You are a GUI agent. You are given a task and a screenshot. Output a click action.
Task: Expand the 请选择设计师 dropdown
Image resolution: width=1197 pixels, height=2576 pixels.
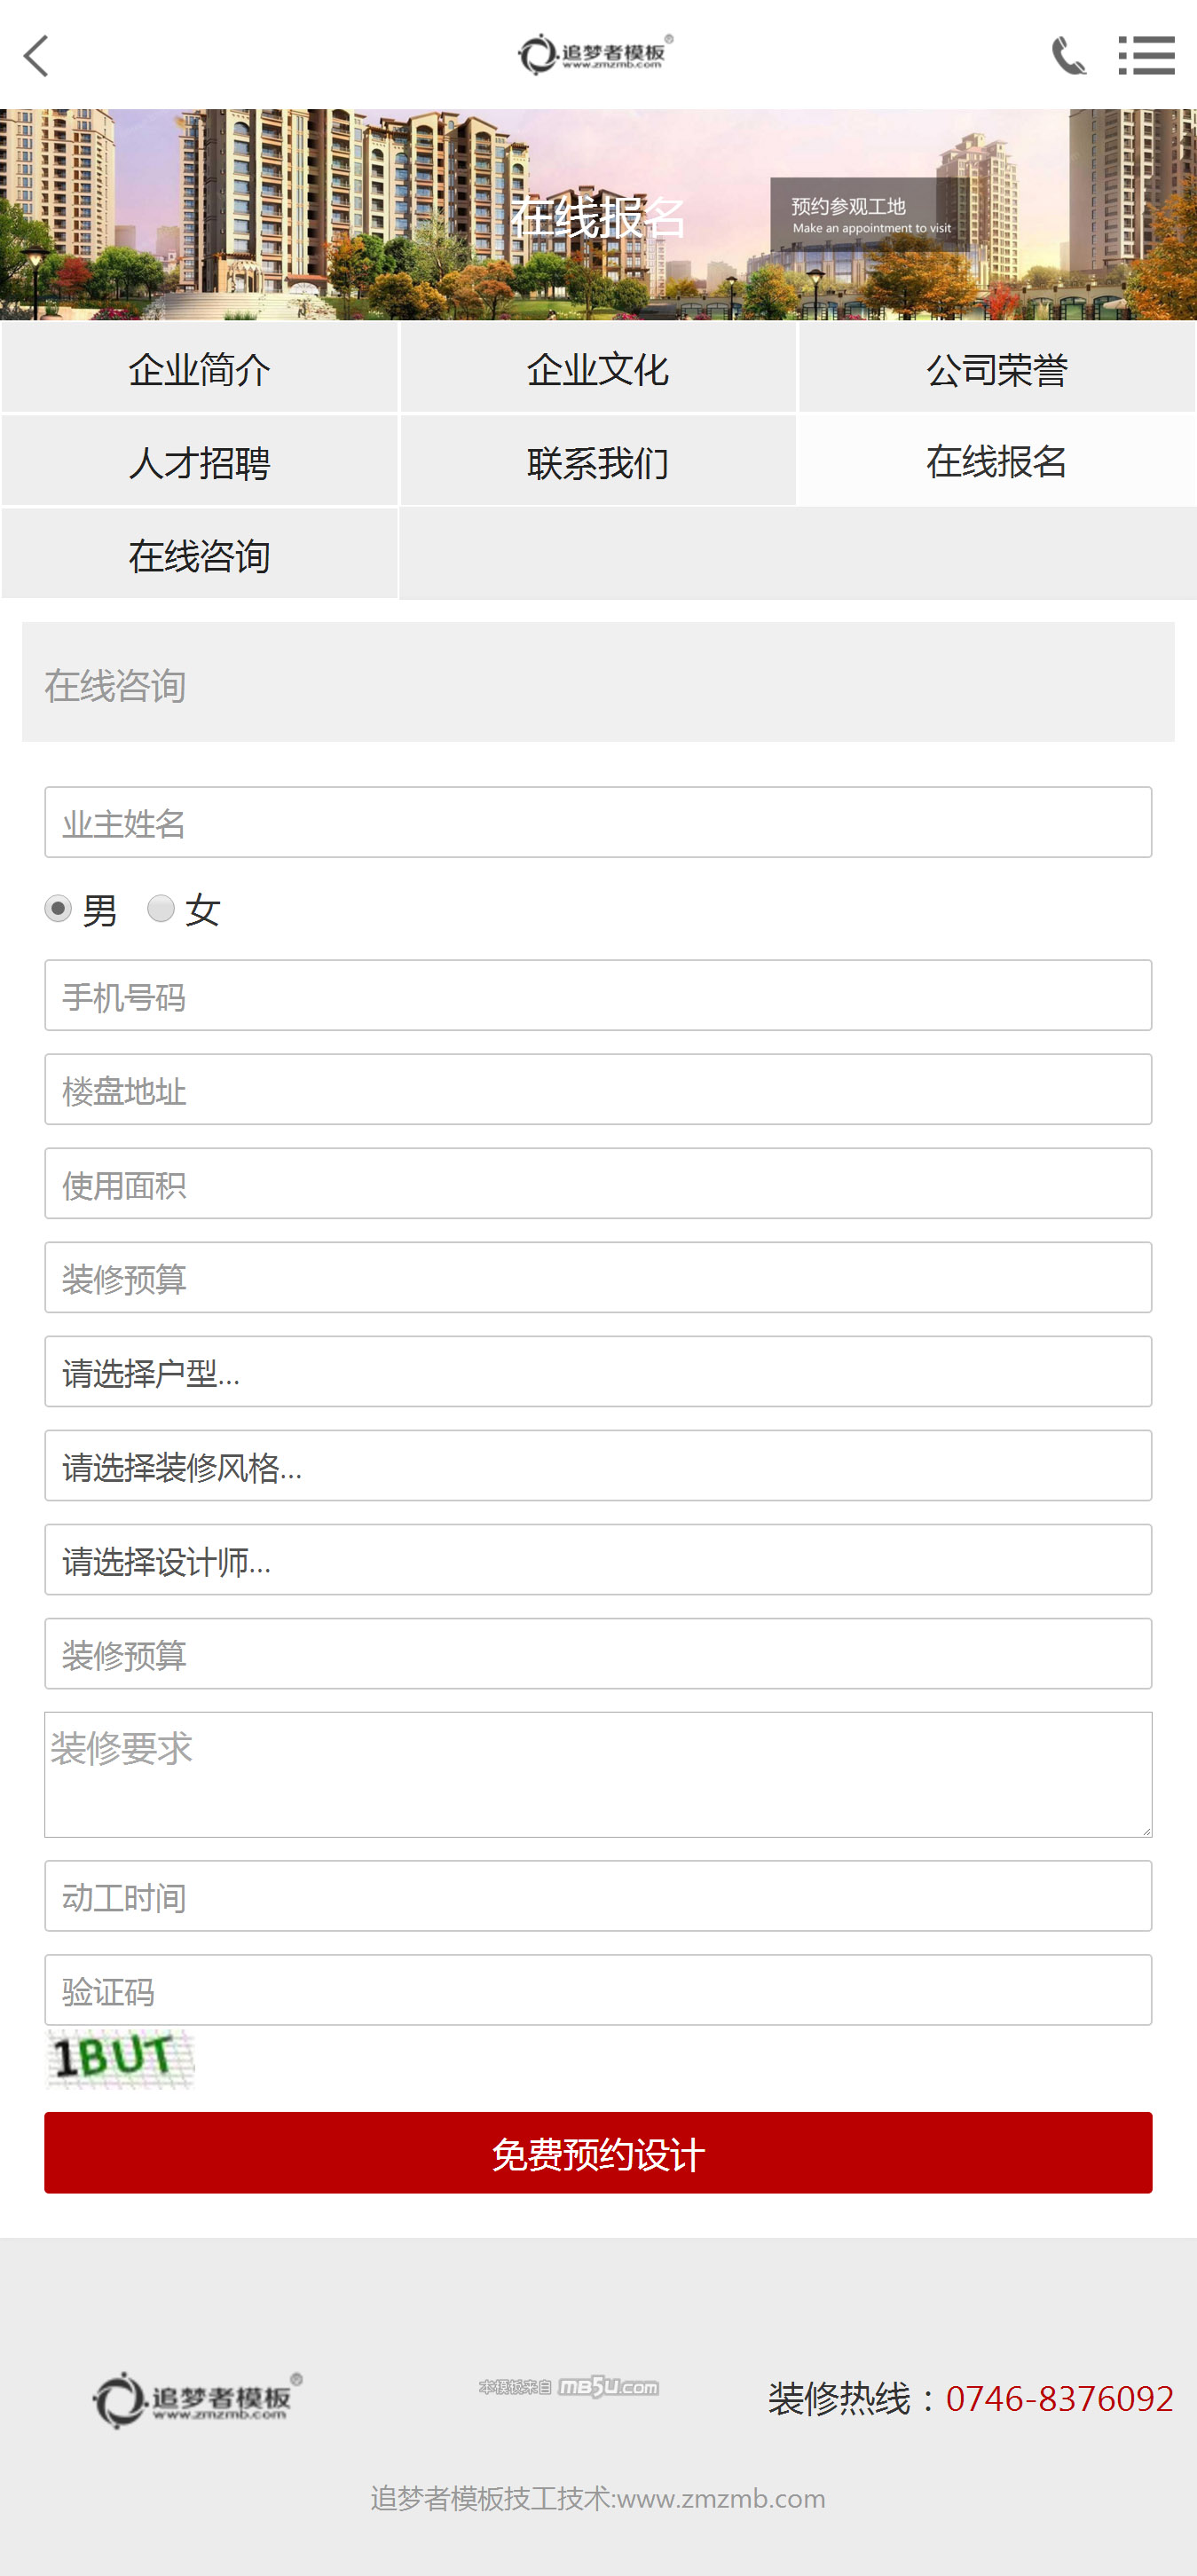tap(598, 1559)
